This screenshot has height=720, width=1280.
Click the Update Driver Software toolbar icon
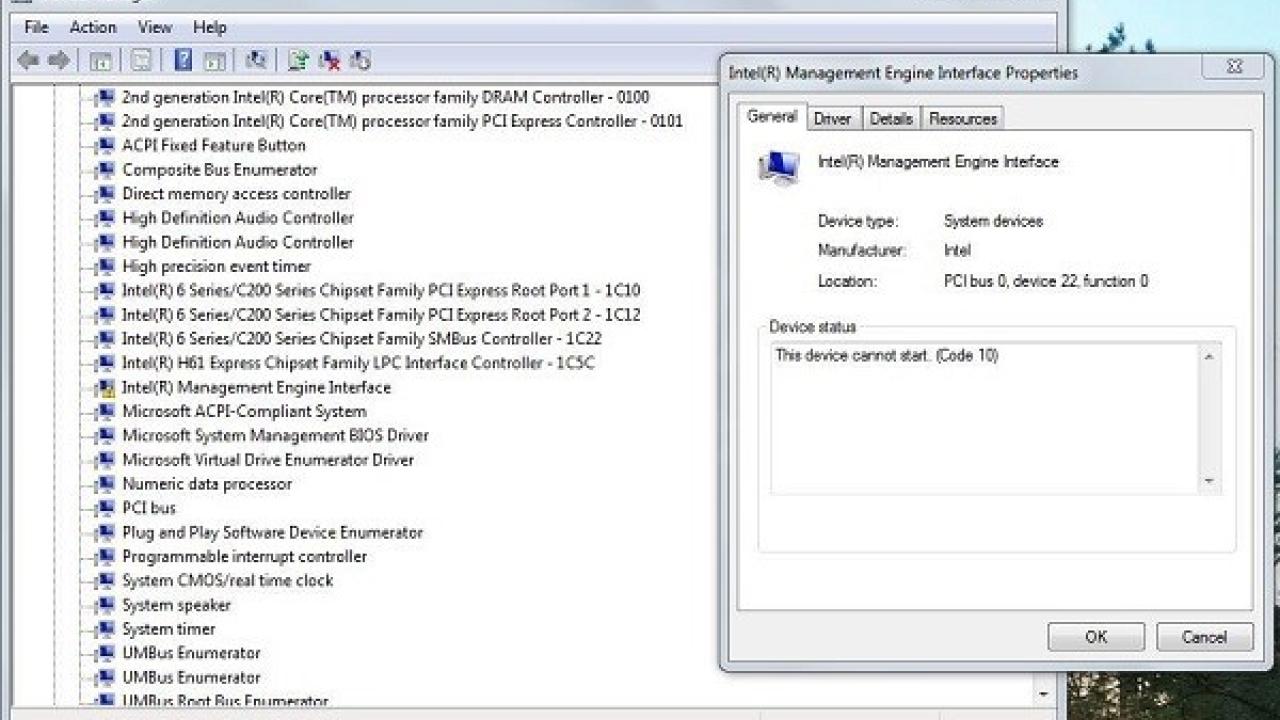pos(298,61)
